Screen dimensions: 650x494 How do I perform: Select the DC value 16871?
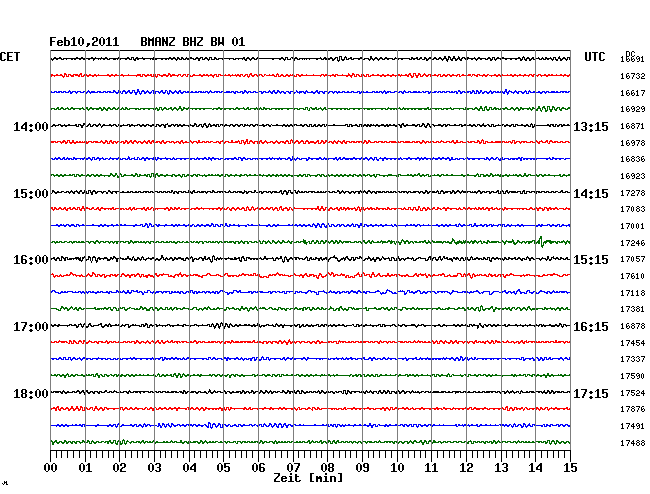[x=633, y=126]
